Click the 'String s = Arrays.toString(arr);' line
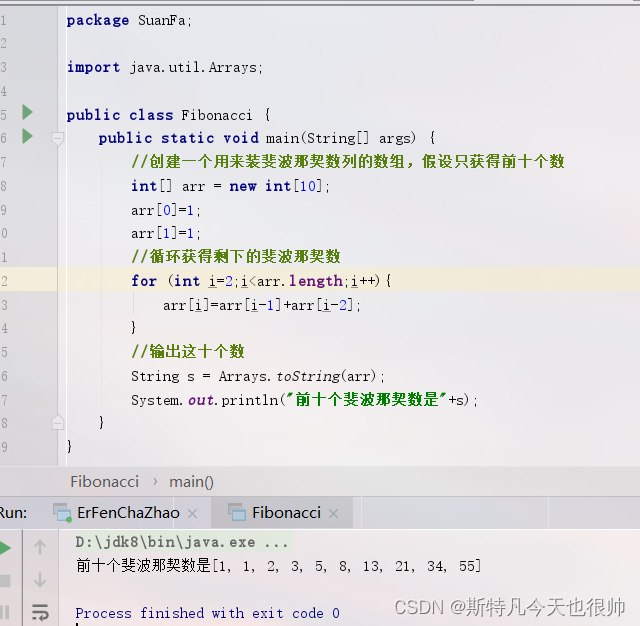 258,376
